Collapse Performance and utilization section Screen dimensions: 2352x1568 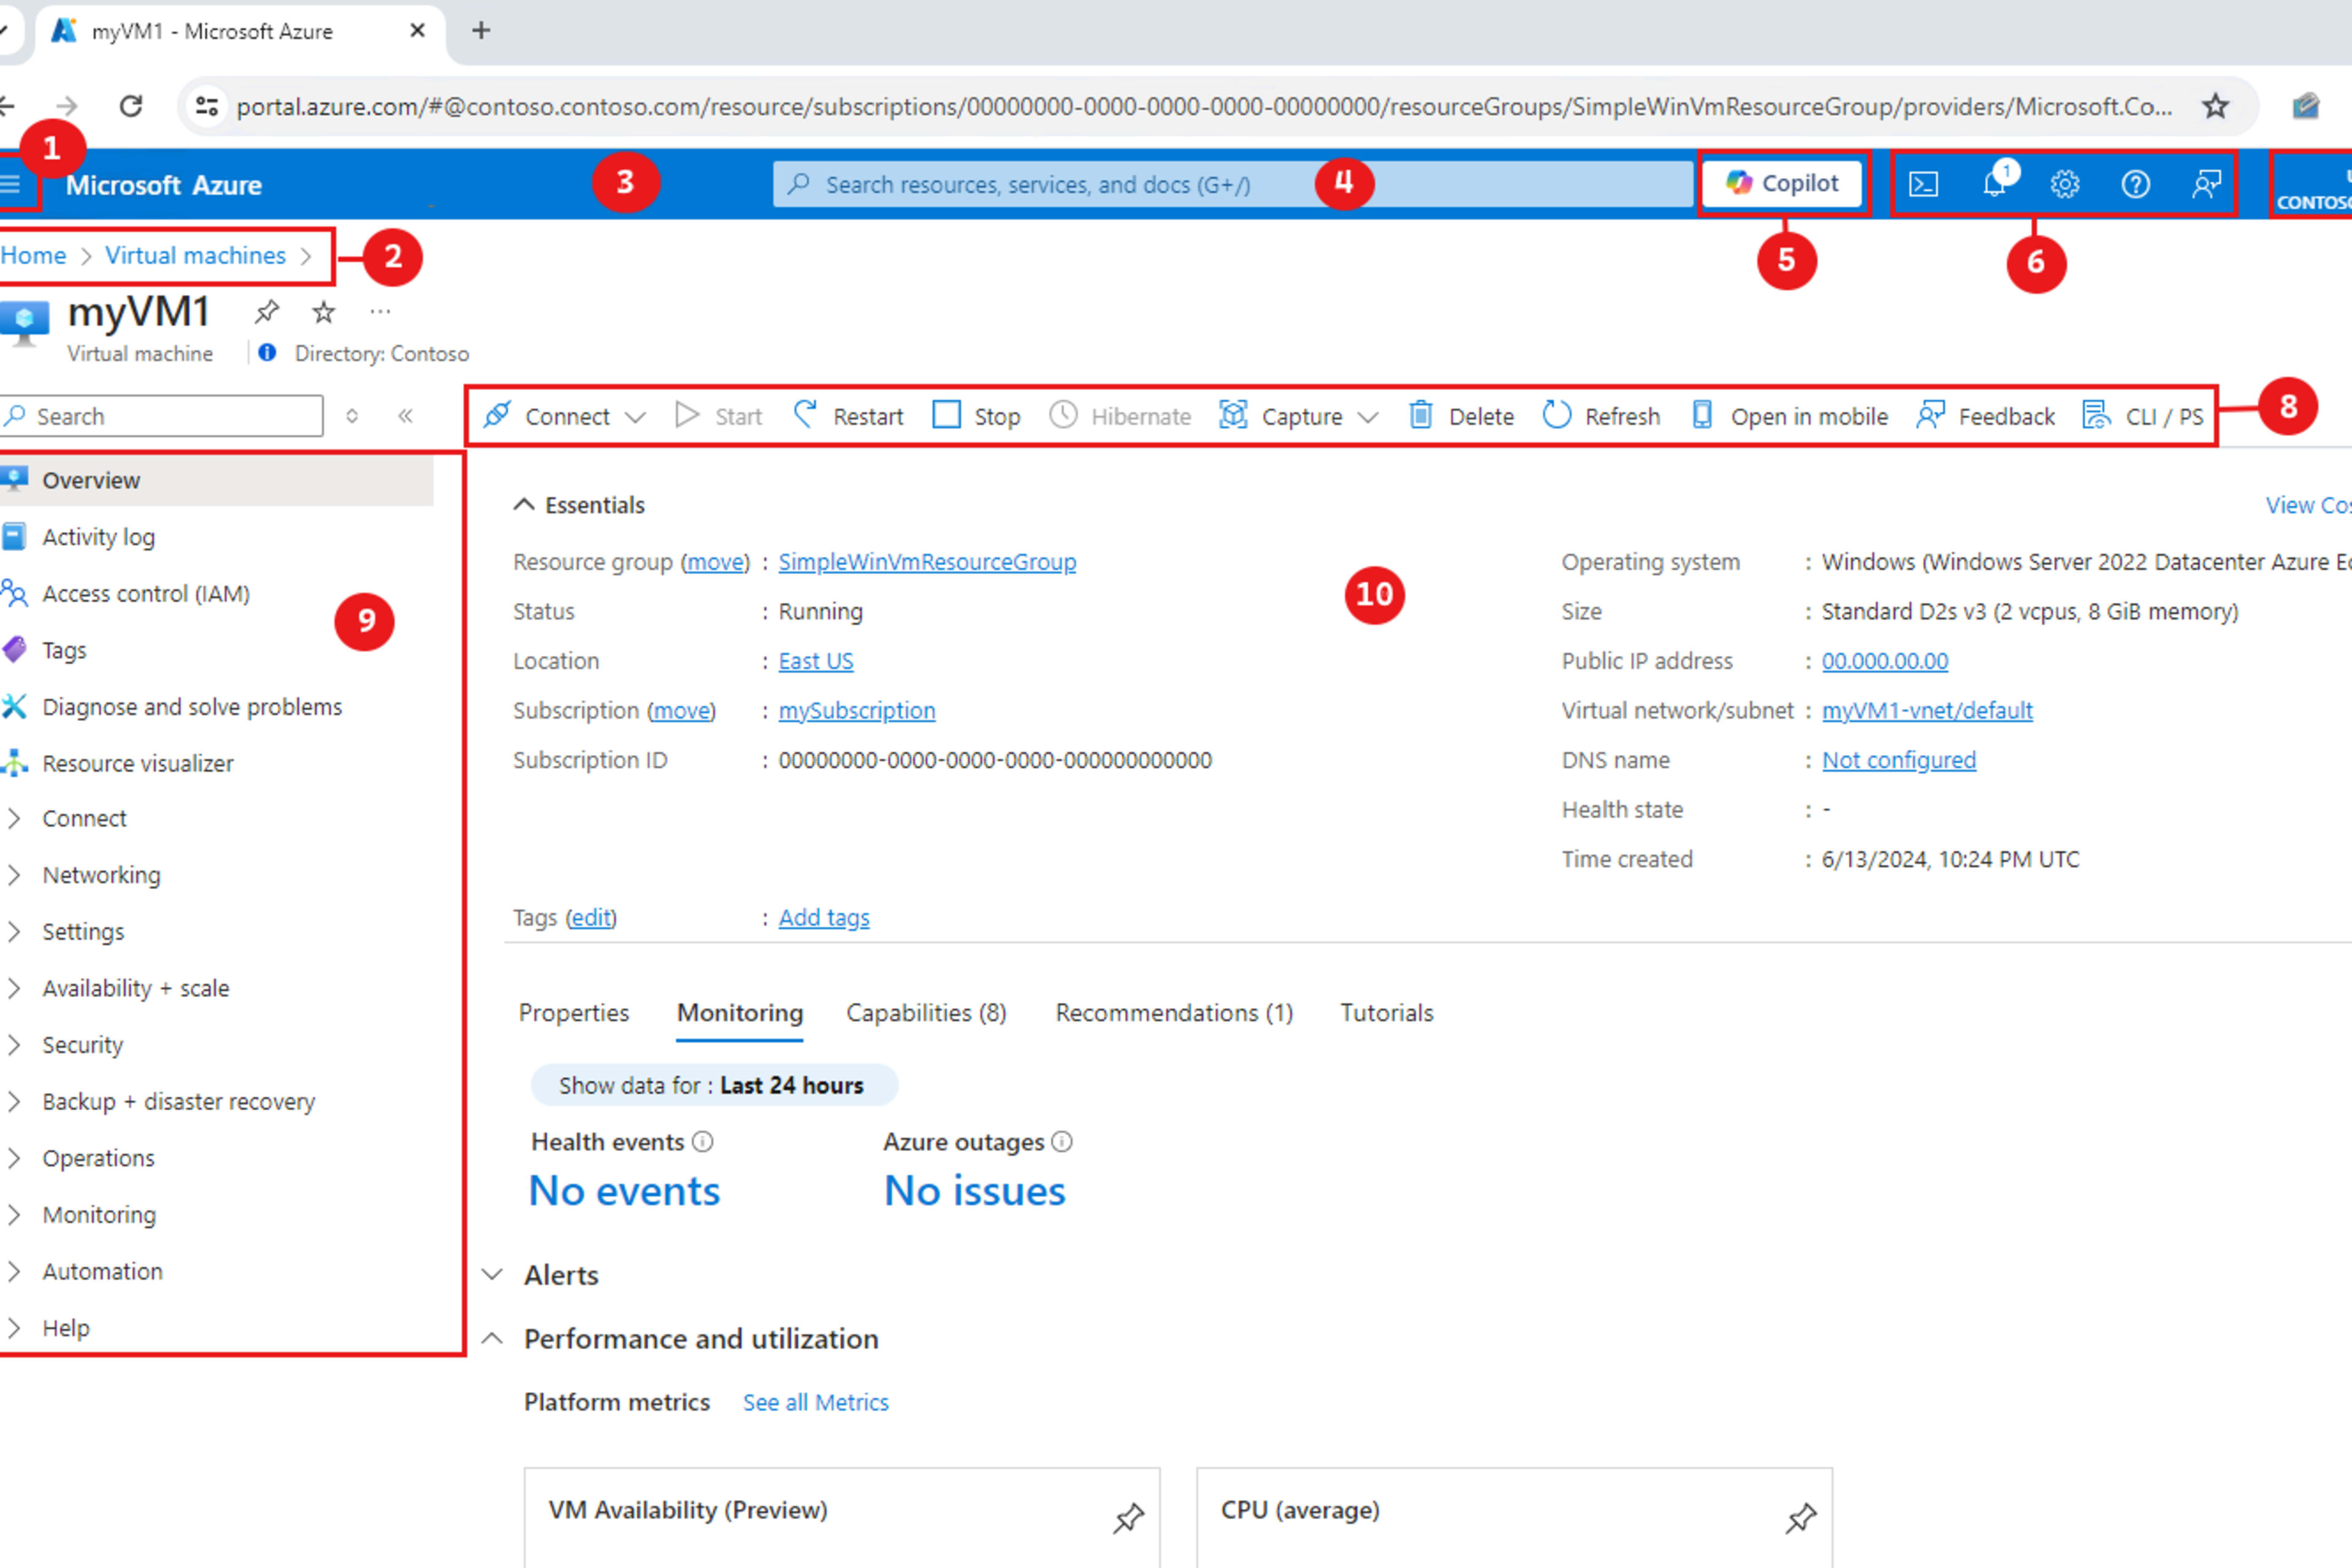click(x=492, y=1339)
